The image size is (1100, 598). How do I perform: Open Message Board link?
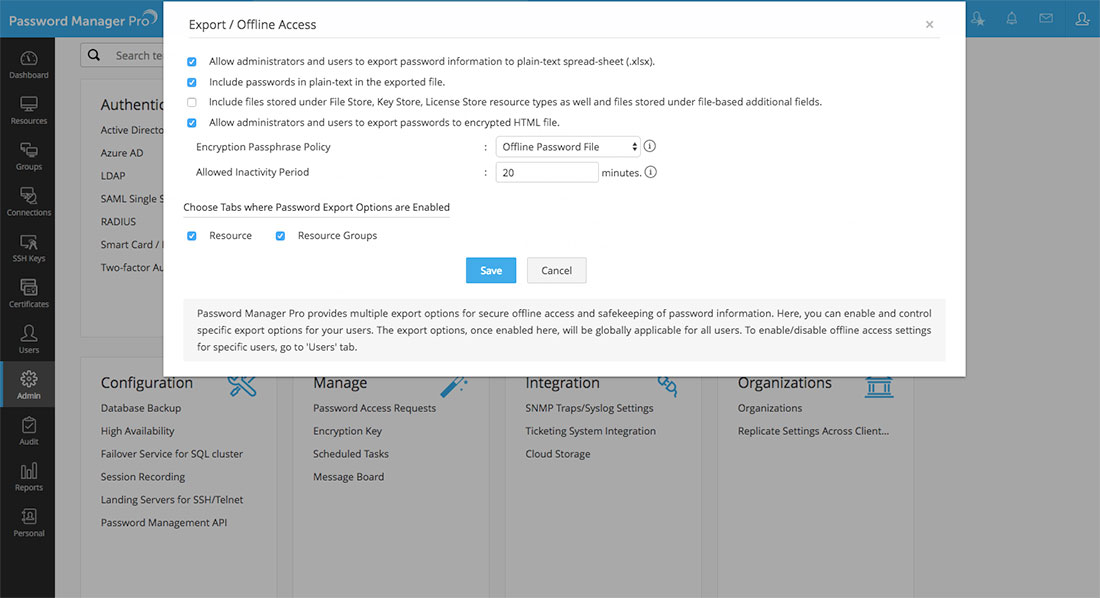coord(349,477)
